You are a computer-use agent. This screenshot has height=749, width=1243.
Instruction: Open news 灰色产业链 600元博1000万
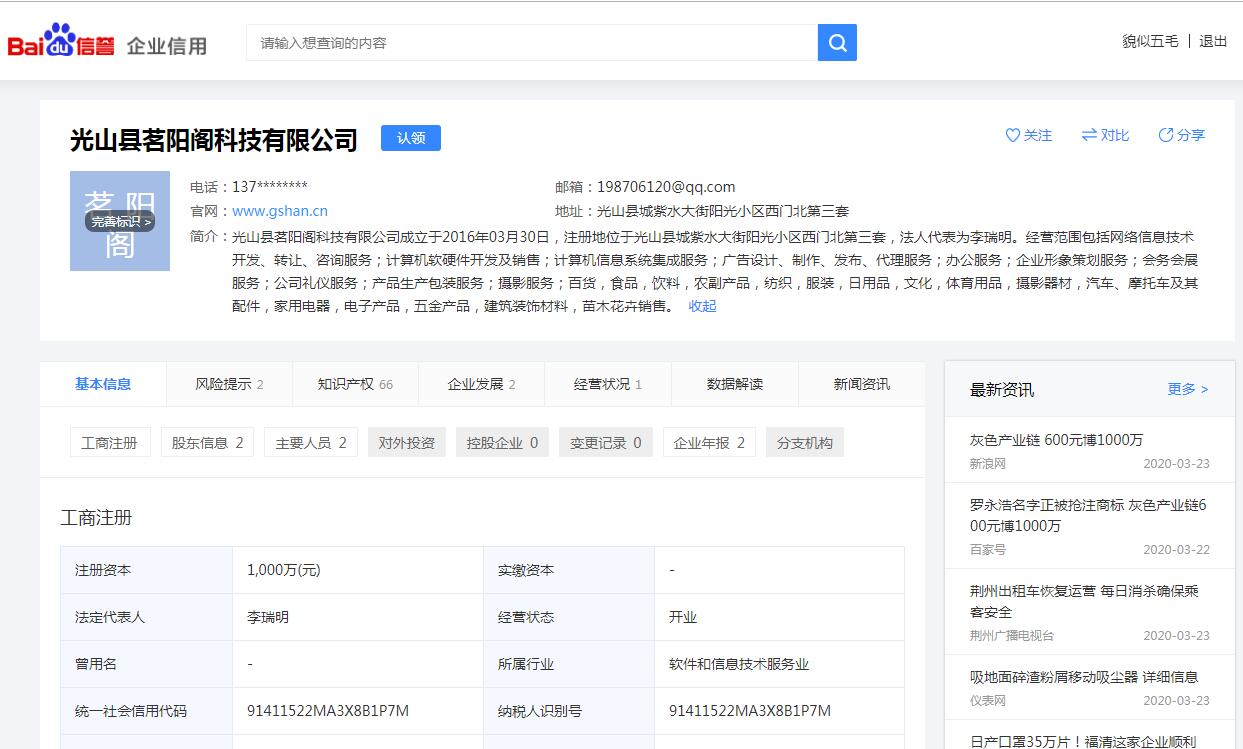[x=1056, y=440]
